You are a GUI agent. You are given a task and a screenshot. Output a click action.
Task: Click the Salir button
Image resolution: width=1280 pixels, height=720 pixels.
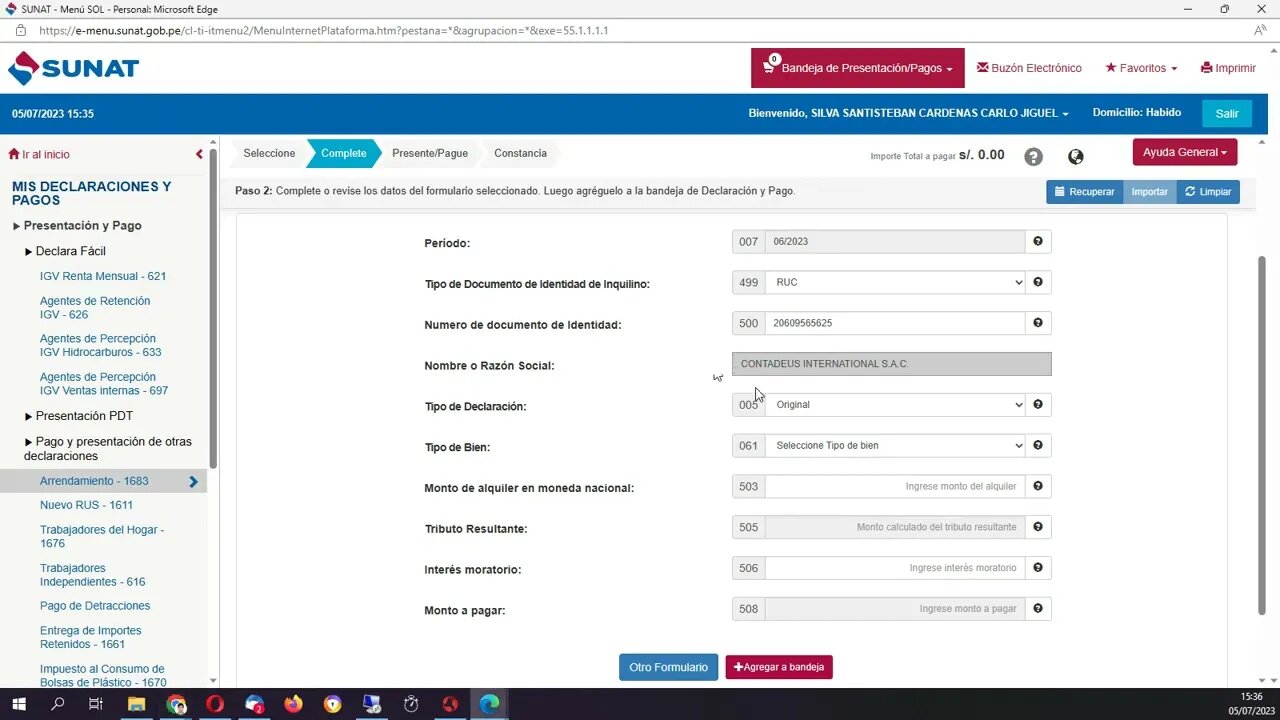[x=1227, y=113]
